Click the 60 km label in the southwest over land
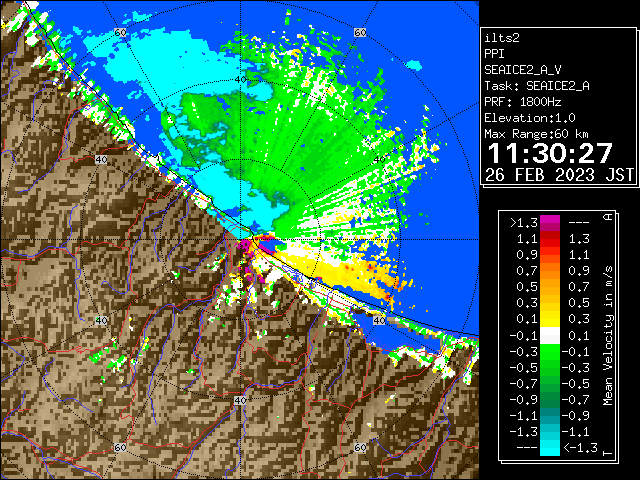This screenshot has height=480, width=640. 120,447
